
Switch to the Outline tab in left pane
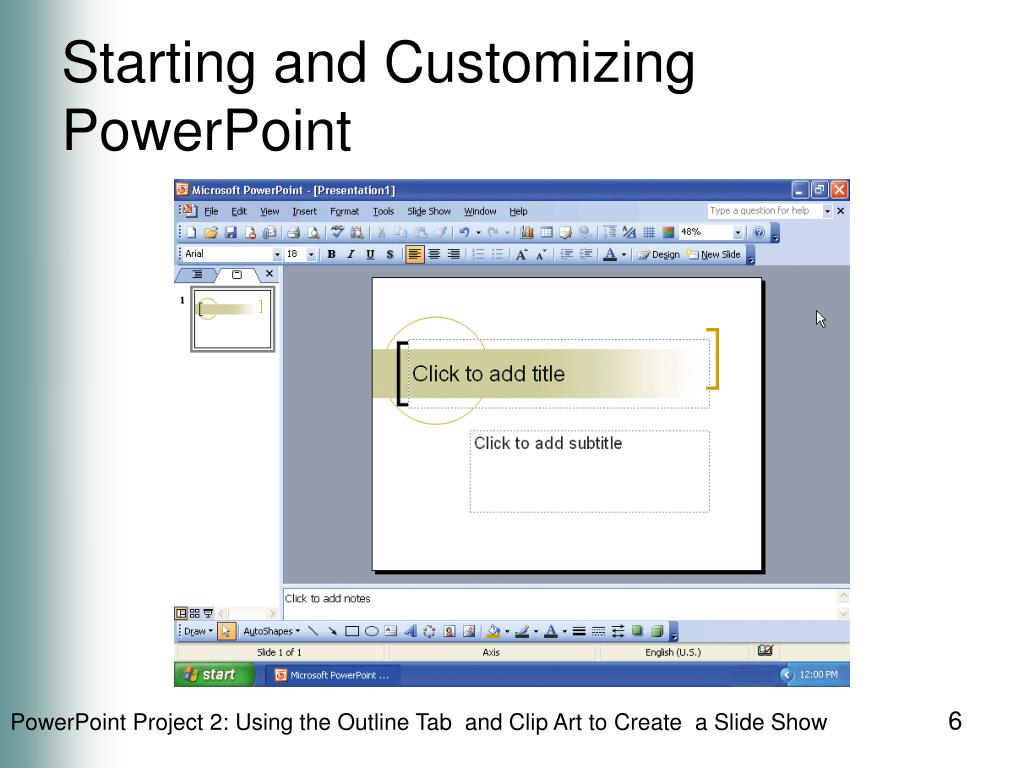coord(197,274)
